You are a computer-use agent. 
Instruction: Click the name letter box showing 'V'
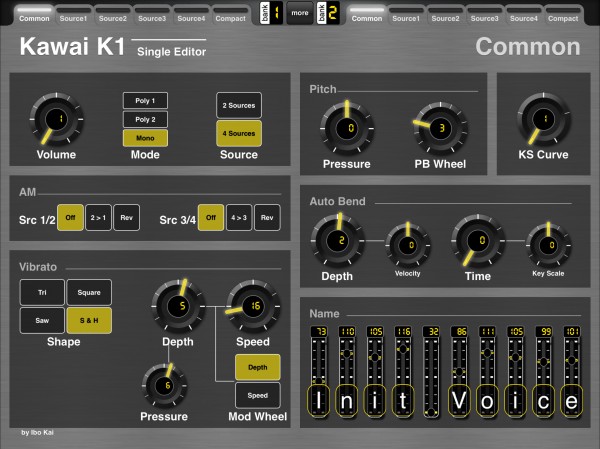pos(459,401)
